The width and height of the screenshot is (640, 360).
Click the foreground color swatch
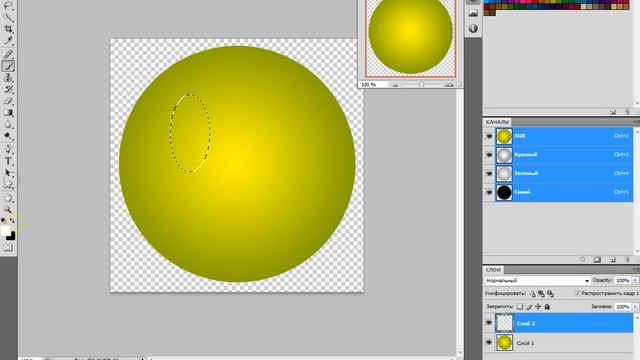coord(5,231)
